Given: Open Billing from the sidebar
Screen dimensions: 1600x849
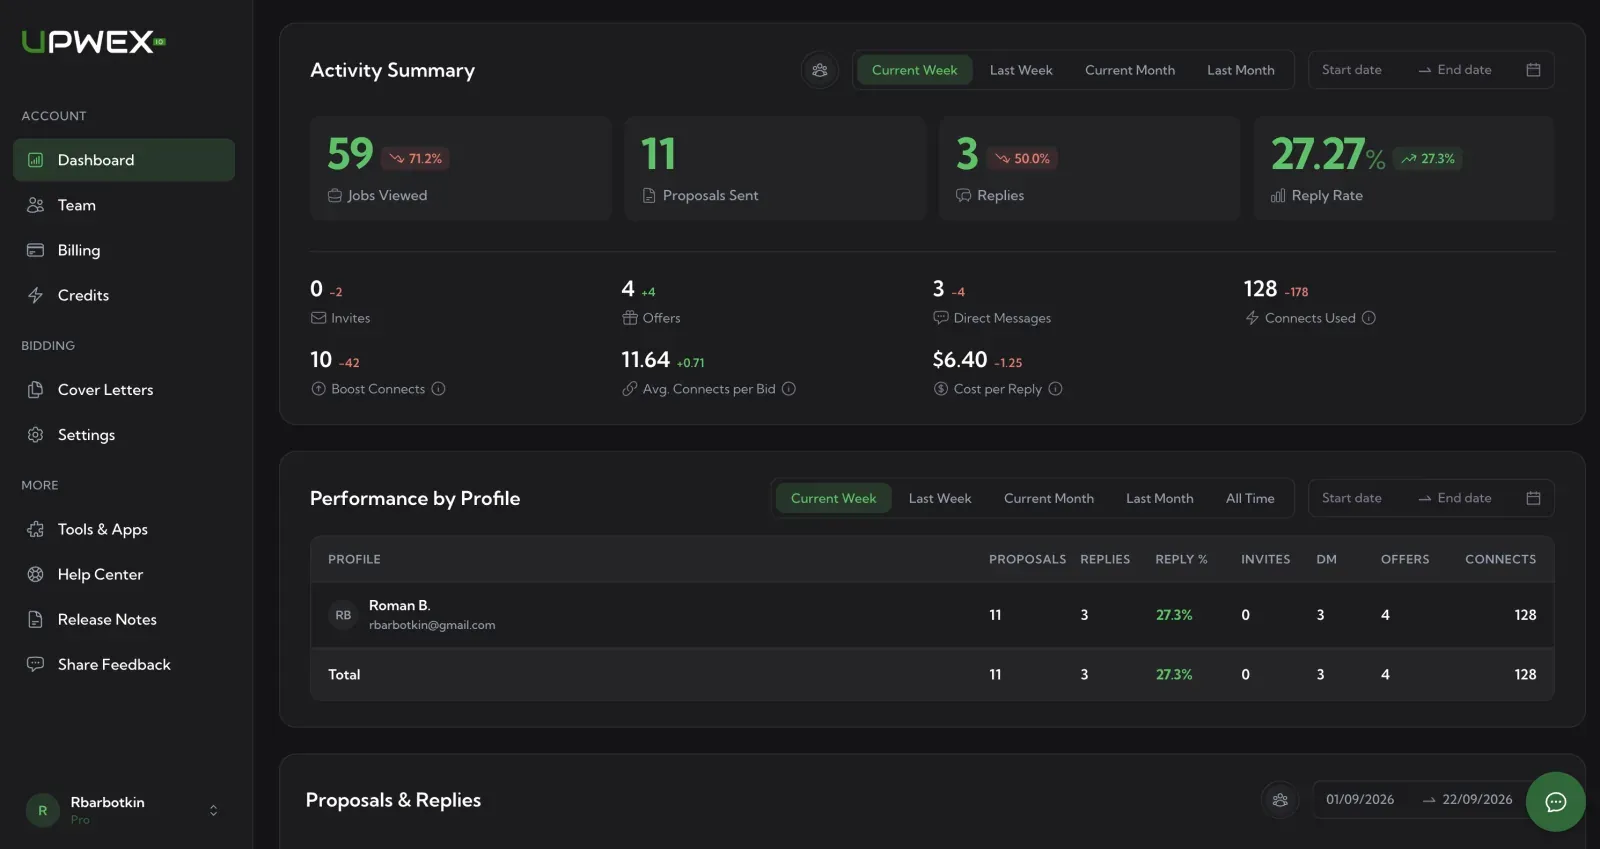Looking at the screenshot, I should (124, 250).
